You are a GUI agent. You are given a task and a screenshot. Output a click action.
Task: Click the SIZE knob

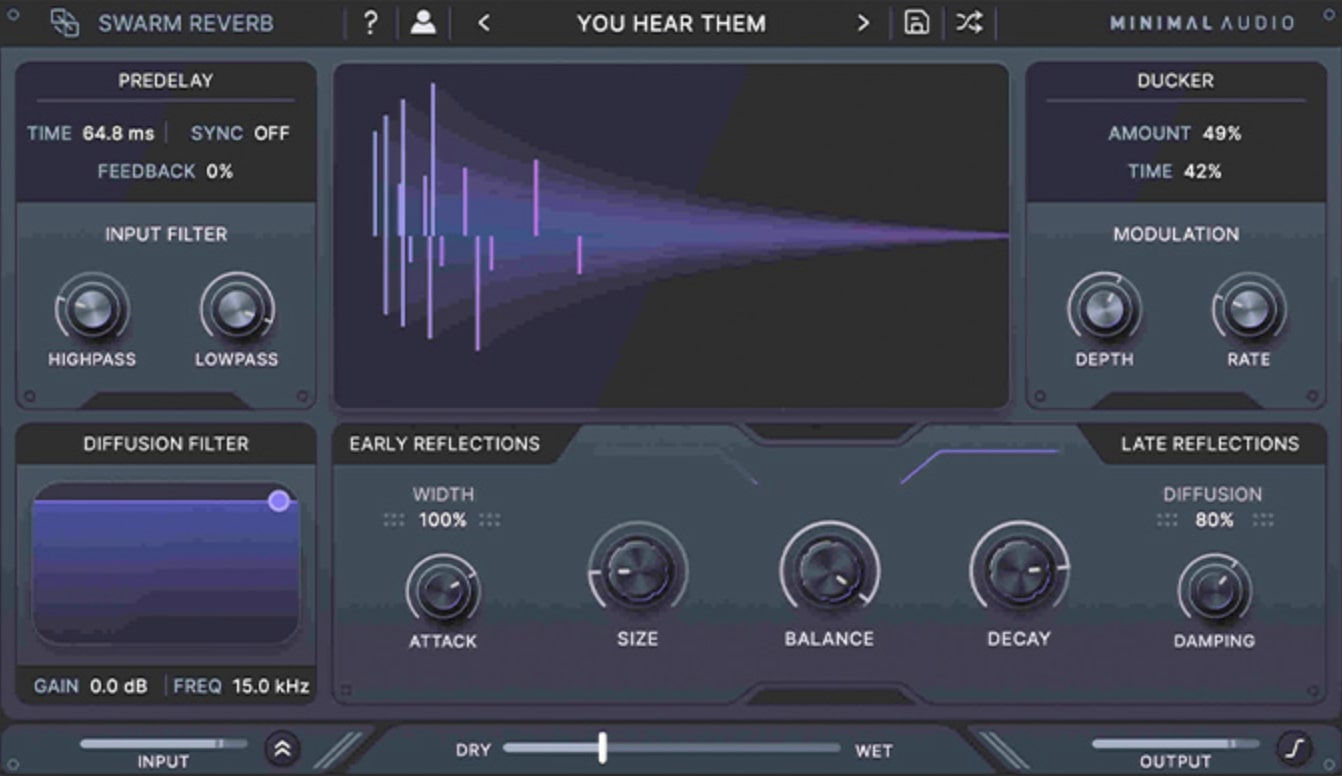637,570
